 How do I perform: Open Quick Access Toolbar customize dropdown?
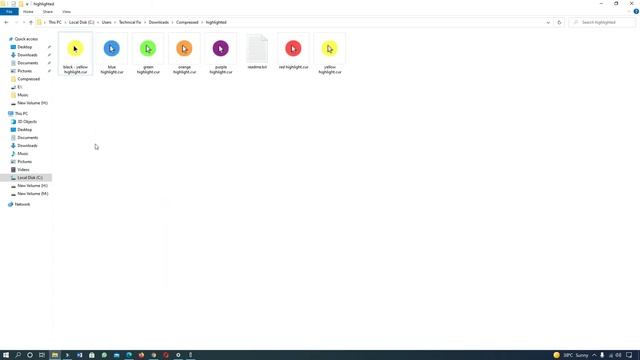click(x=27, y=4)
